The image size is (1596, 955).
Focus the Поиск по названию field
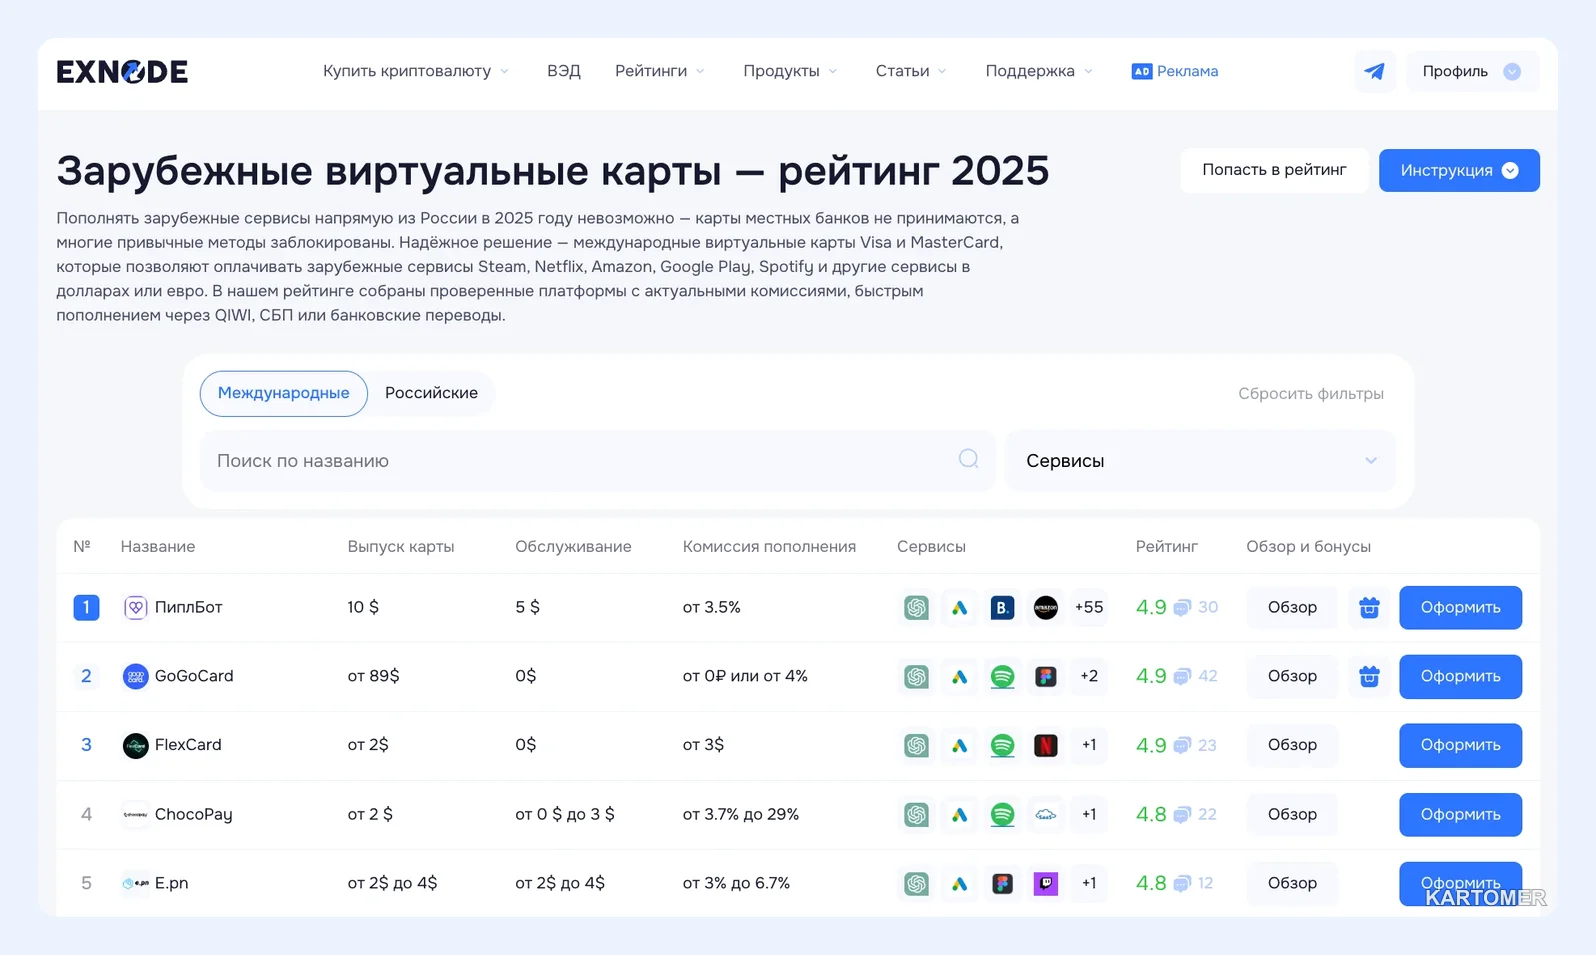tap(598, 461)
